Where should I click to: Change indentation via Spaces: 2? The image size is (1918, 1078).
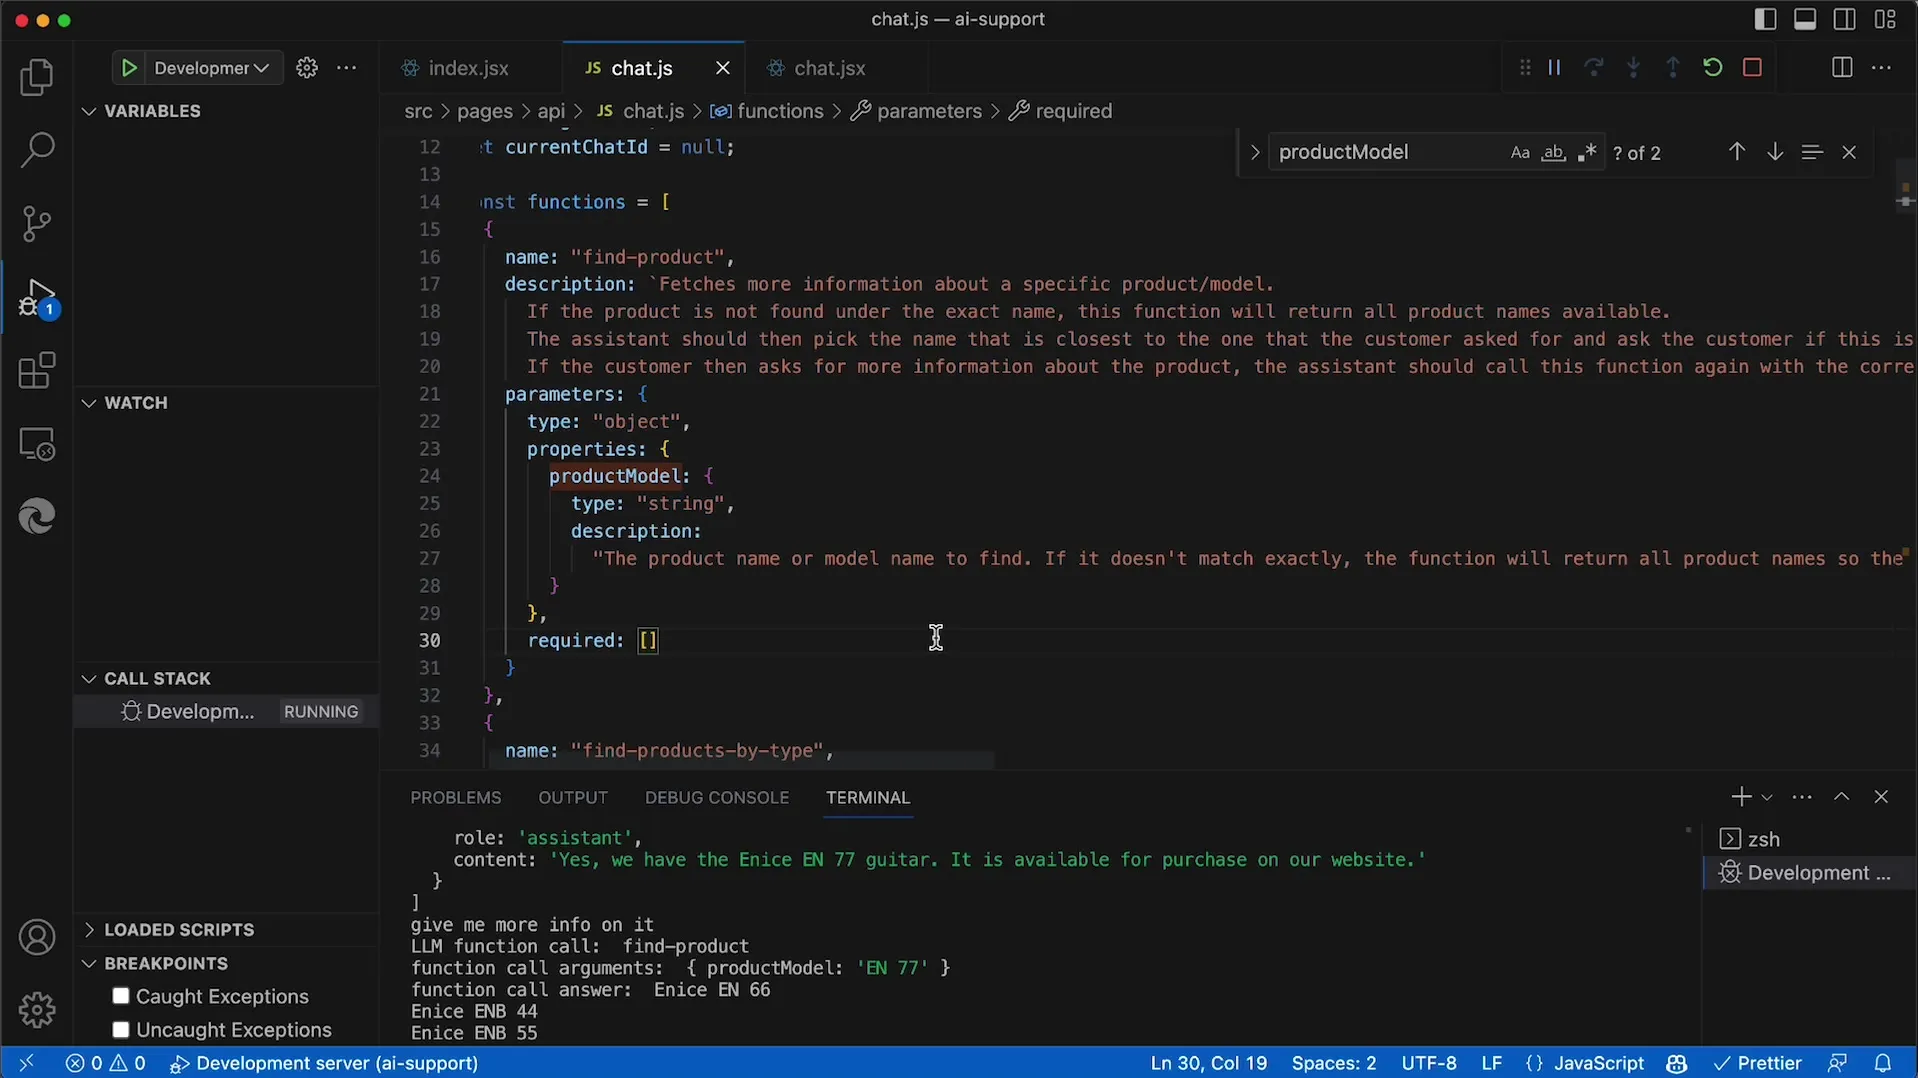coord(1334,1063)
